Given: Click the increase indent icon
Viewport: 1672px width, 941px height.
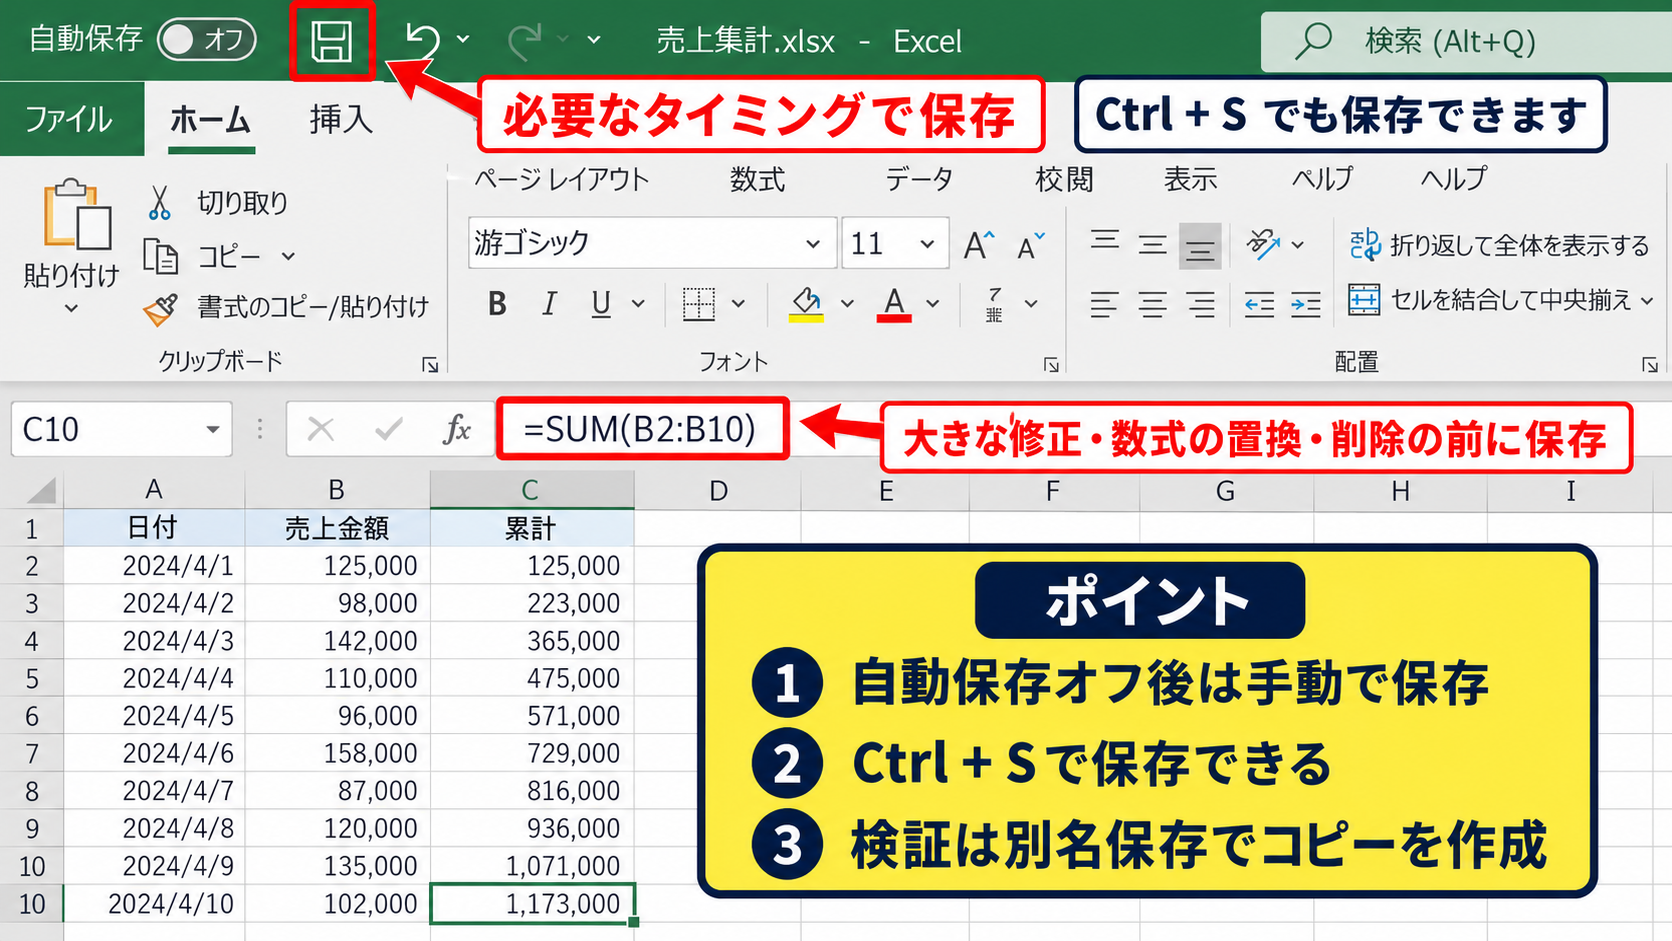Looking at the screenshot, I should point(1306,304).
